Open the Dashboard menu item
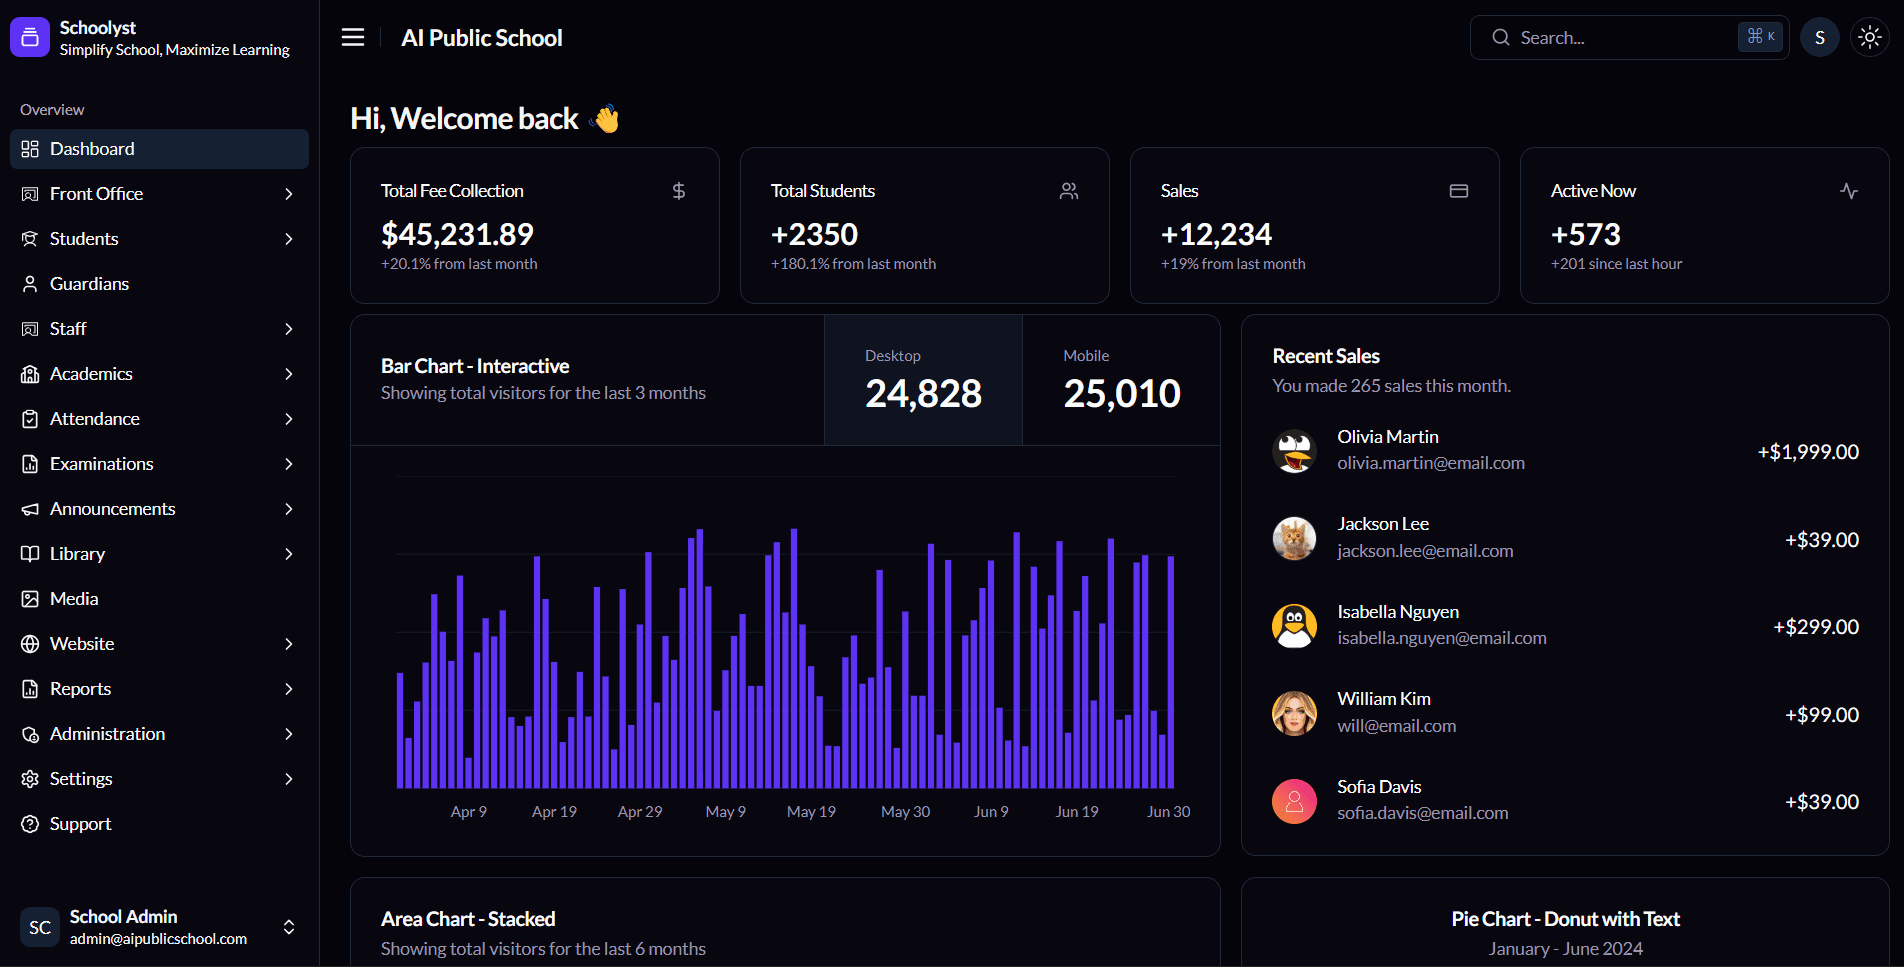 tap(91, 148)
